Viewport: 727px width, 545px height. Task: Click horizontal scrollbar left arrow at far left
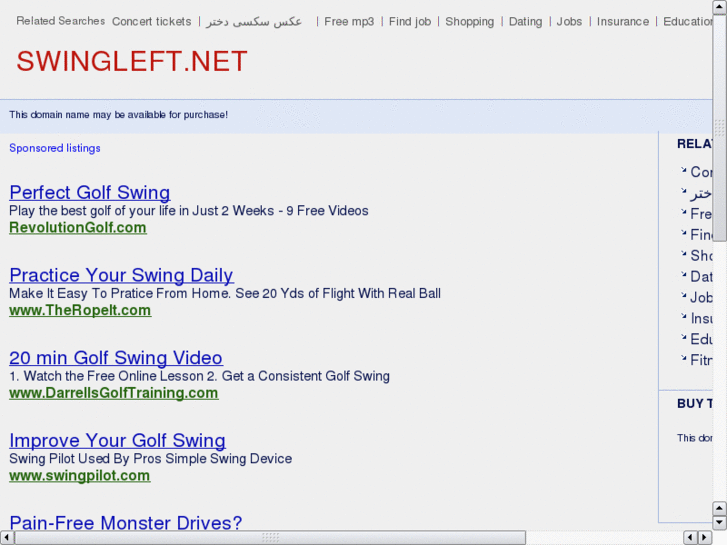click(7, 538)
